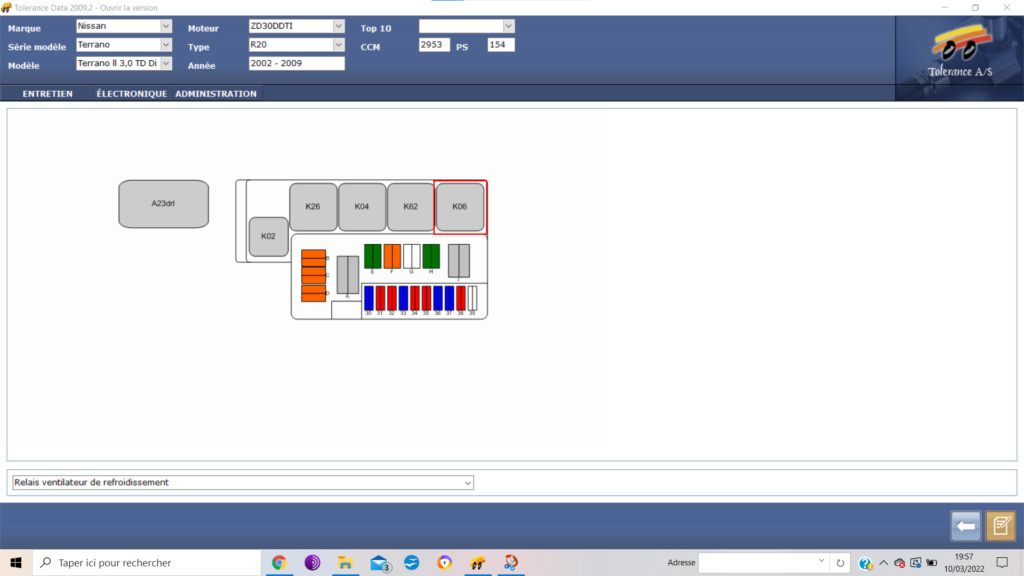Expand the Type dropdown showing R20
The height and width of the screenshot is (576, 1024).
click(338, 44)
